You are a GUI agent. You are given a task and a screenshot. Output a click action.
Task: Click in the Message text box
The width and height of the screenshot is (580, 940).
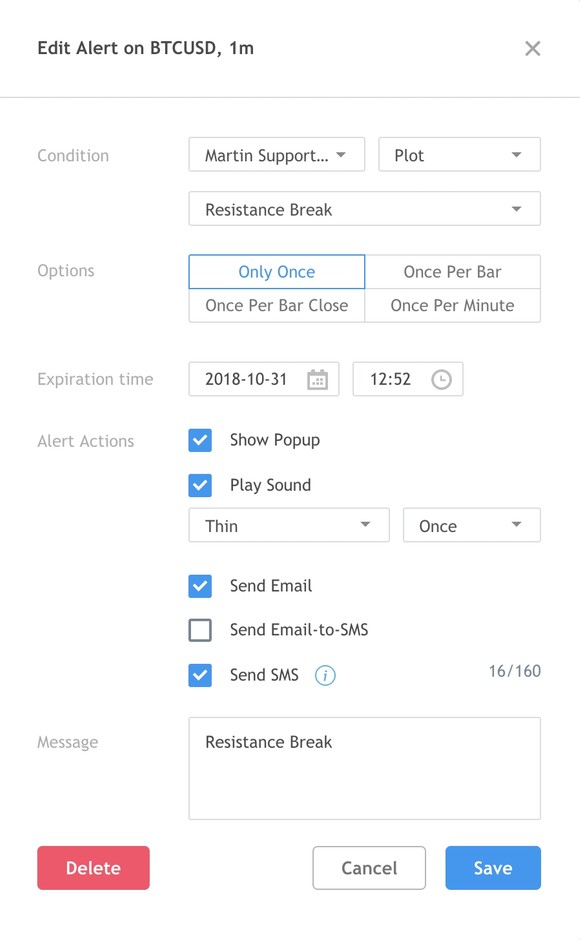pyautogui.click(x=365, y=768)
